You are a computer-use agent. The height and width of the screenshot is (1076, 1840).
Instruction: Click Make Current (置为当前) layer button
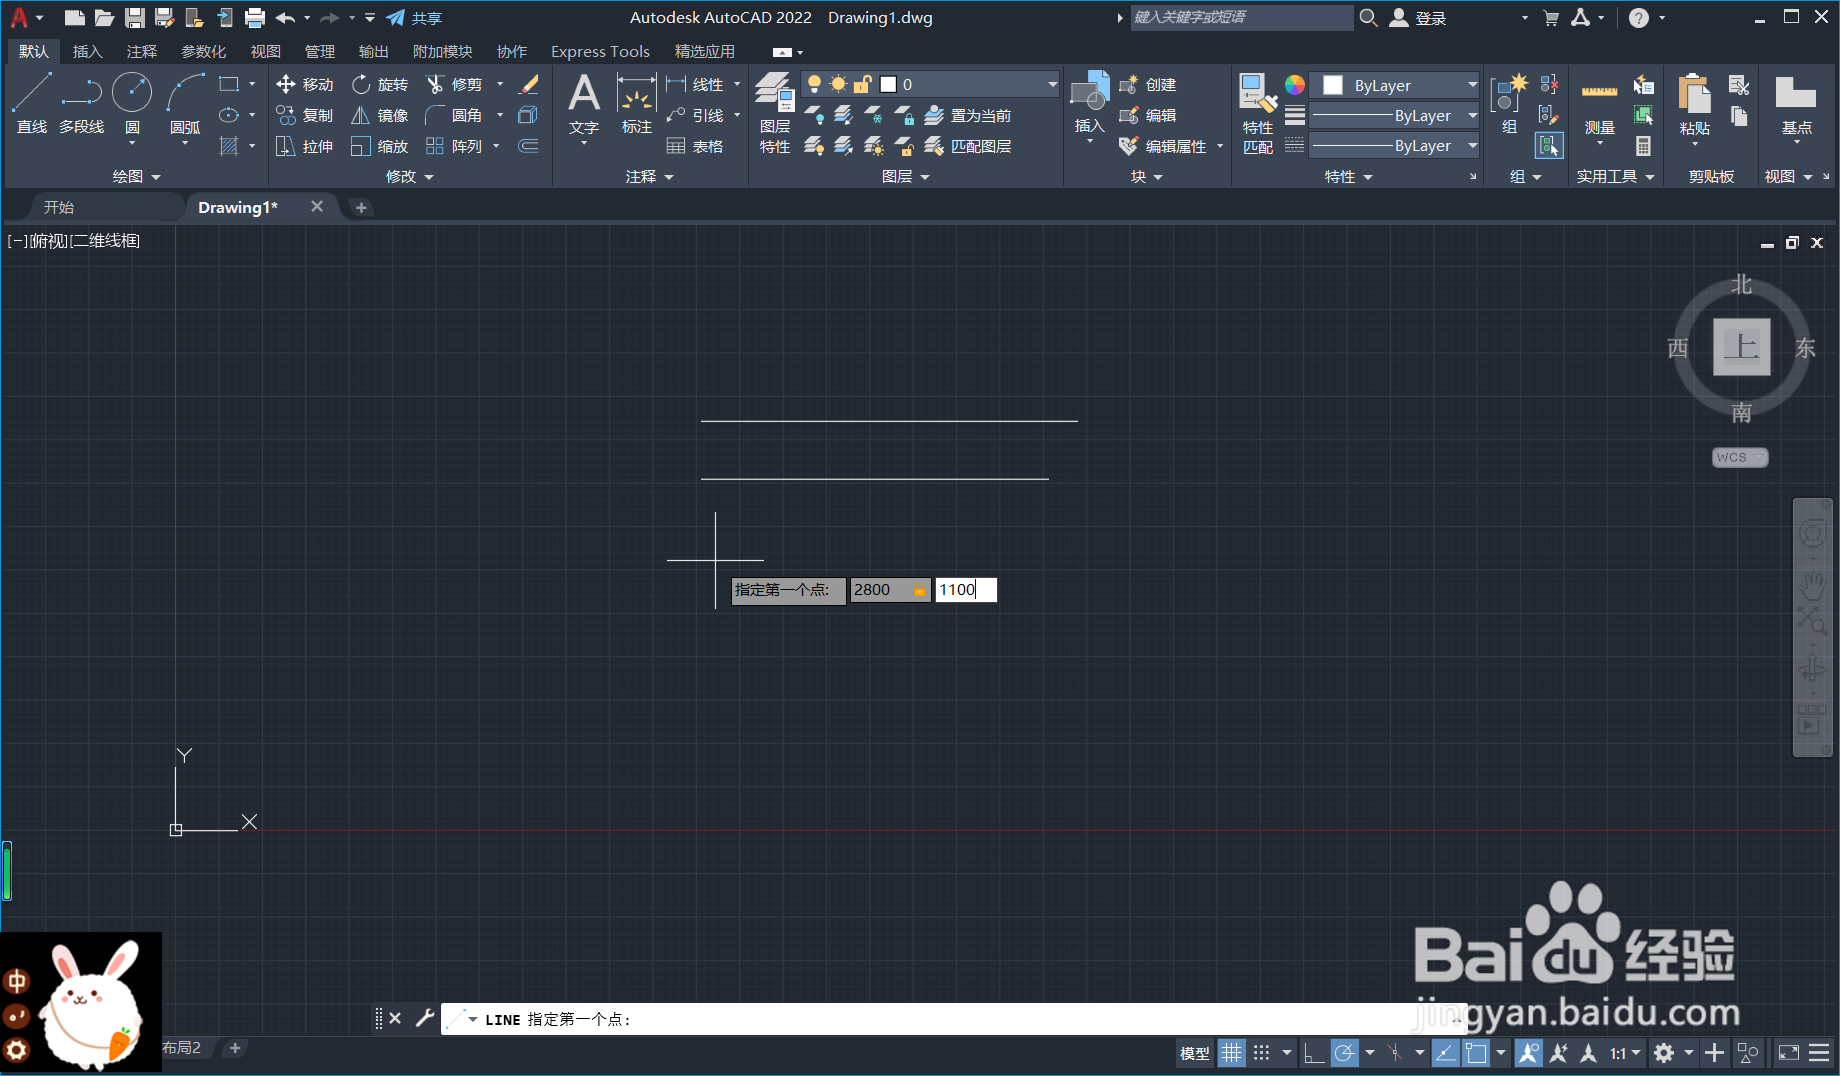click(968, 116)
